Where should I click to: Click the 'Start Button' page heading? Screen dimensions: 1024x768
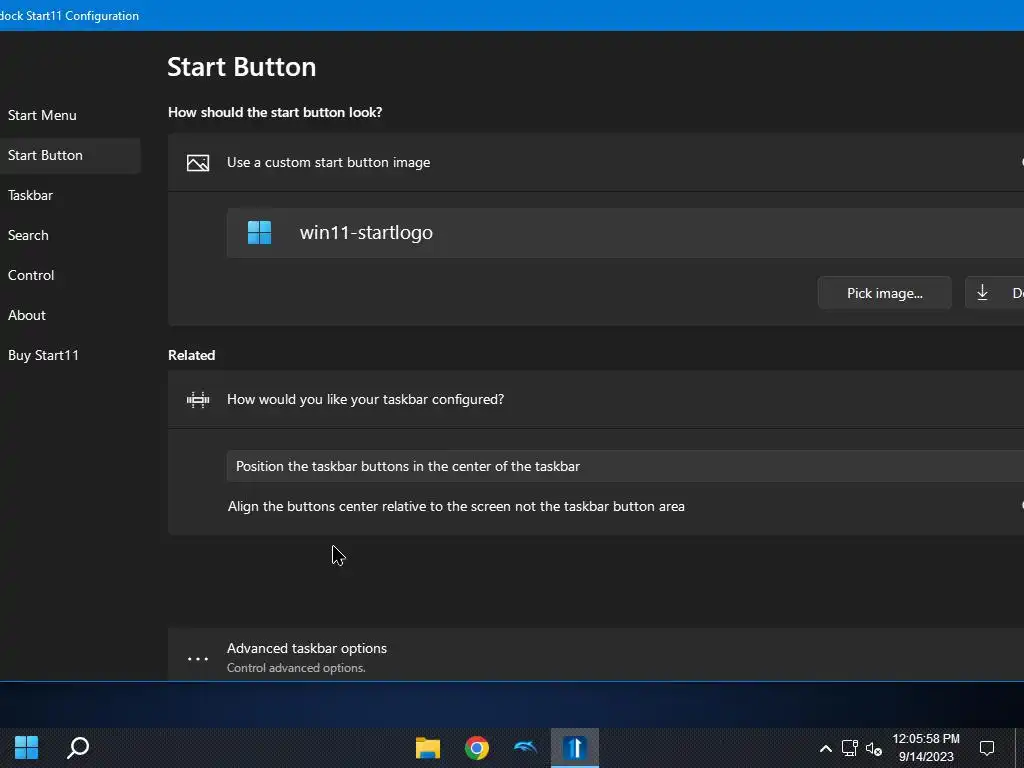(242, 67)
